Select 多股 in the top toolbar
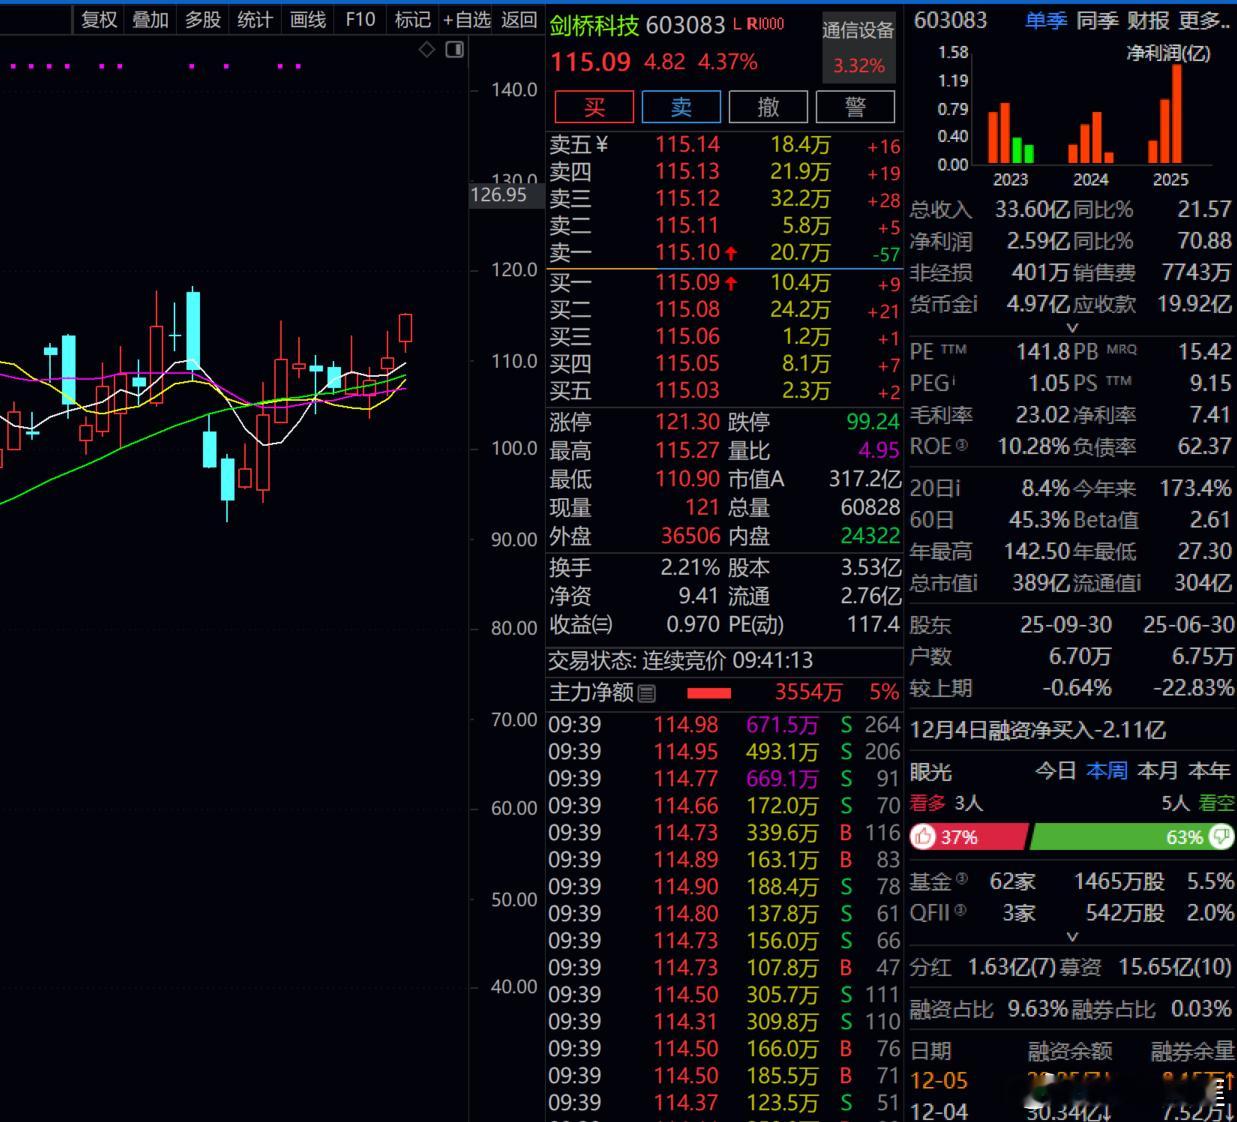Viewport: 1237px width, 1122px height. click(202, 19)
